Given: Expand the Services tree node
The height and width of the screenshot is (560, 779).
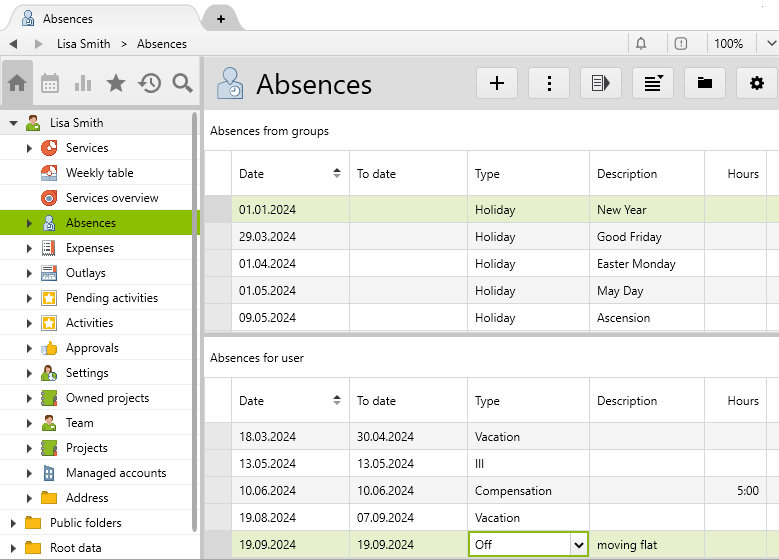Looking at the screenshot, I should click(x=30, y=148).
